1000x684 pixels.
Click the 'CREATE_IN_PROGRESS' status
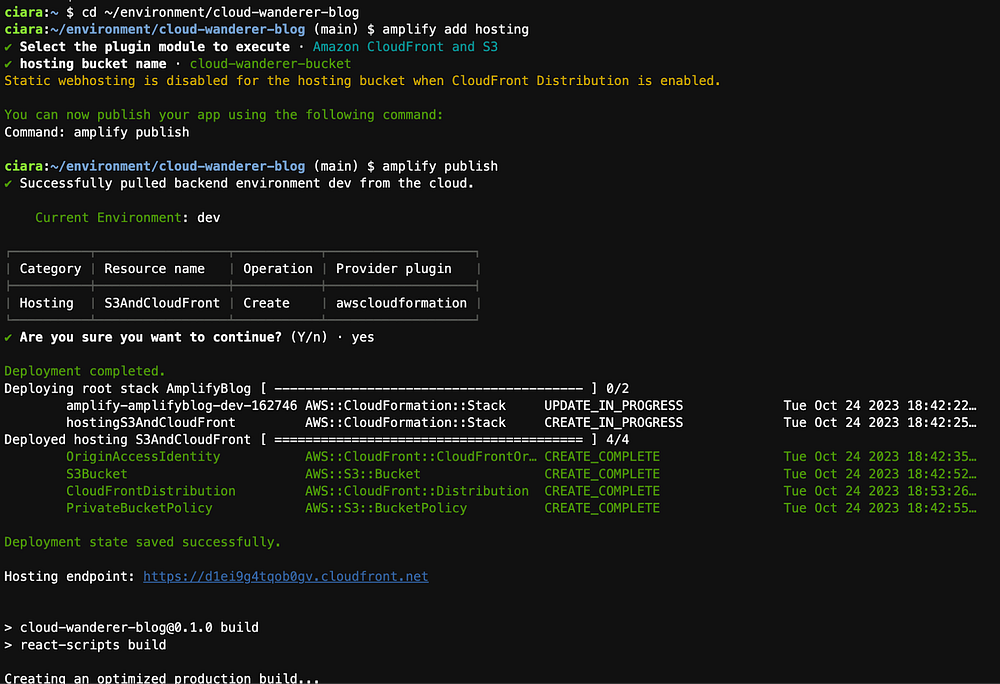614,422
